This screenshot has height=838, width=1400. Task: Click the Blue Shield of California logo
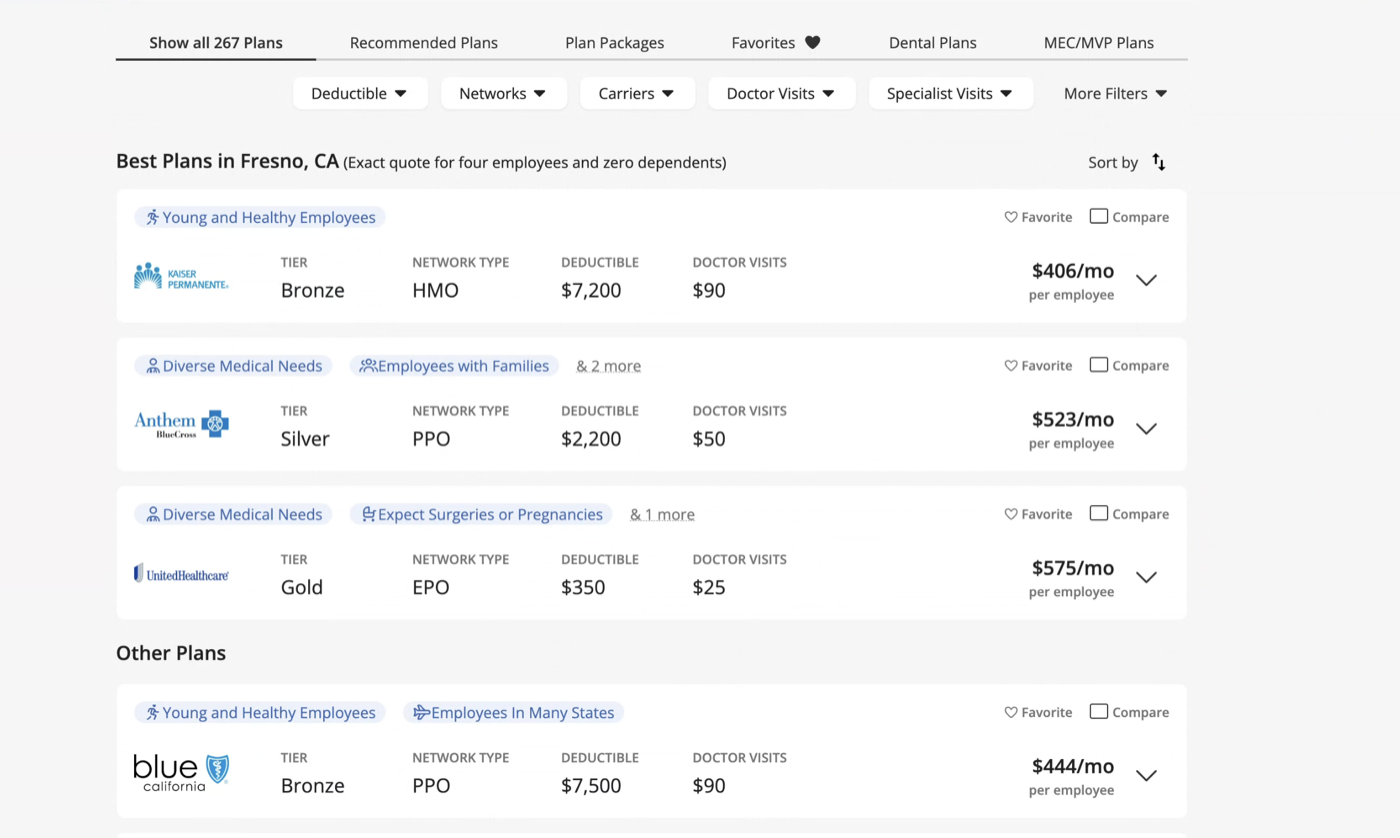(x=181, y=772)
